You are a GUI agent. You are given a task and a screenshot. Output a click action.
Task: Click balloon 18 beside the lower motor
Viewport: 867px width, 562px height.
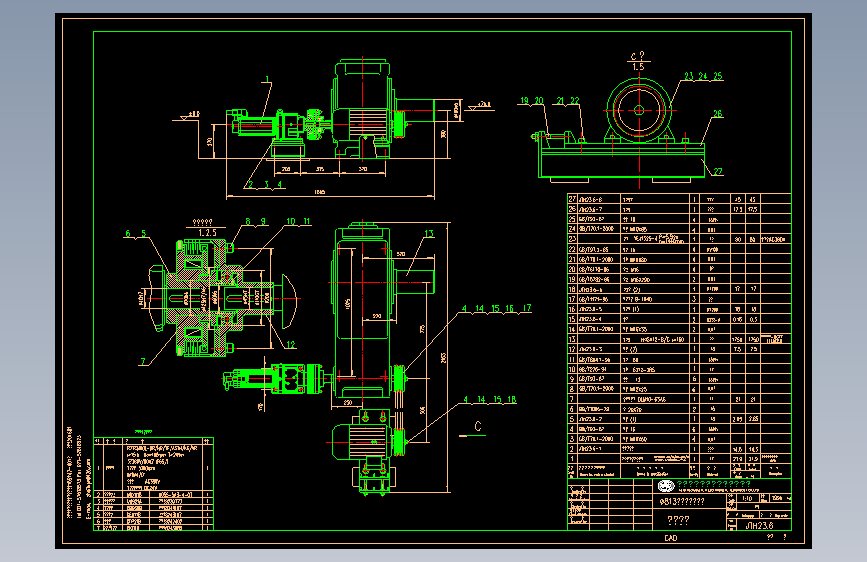coord(511,399)
